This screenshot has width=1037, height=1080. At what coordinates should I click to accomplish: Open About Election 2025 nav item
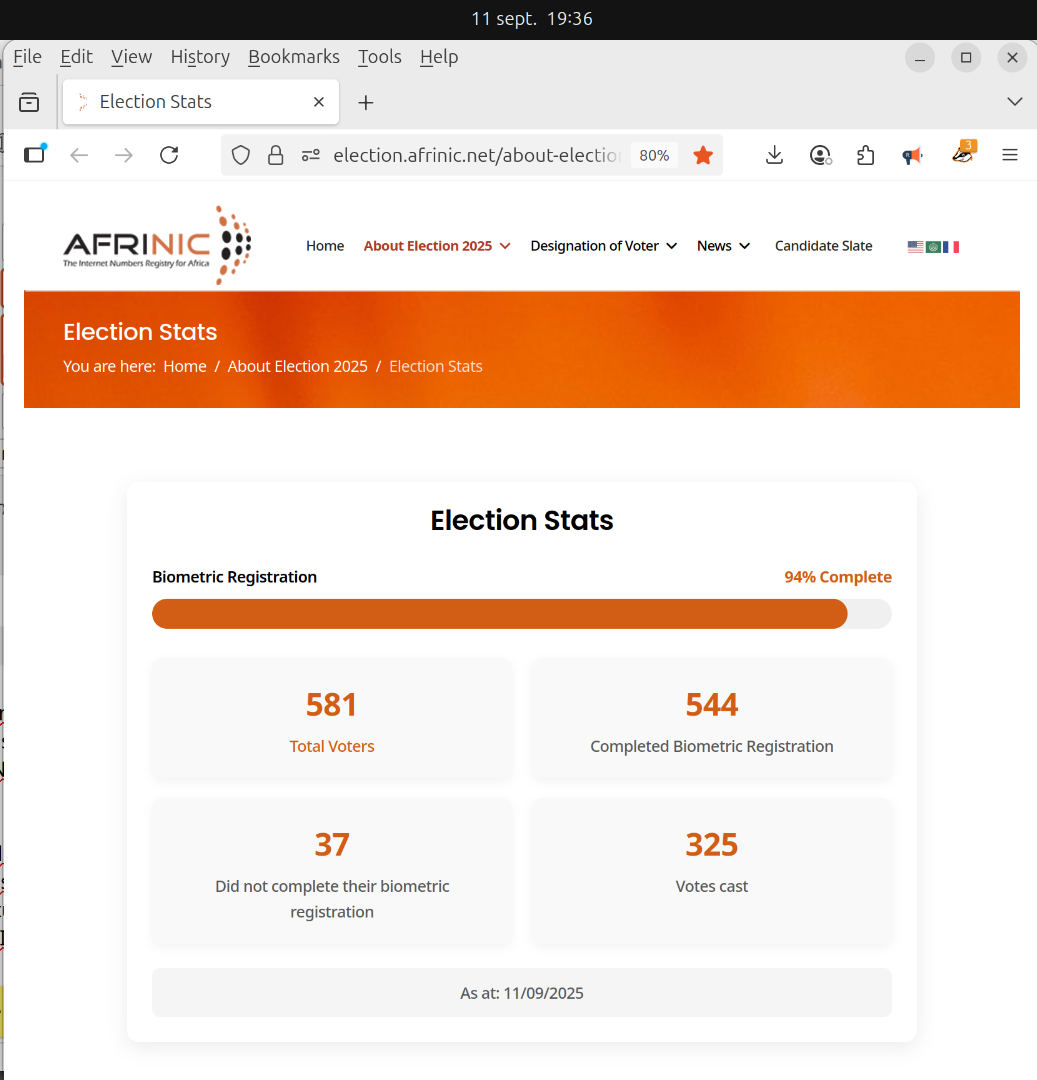(x=428, y=246)
